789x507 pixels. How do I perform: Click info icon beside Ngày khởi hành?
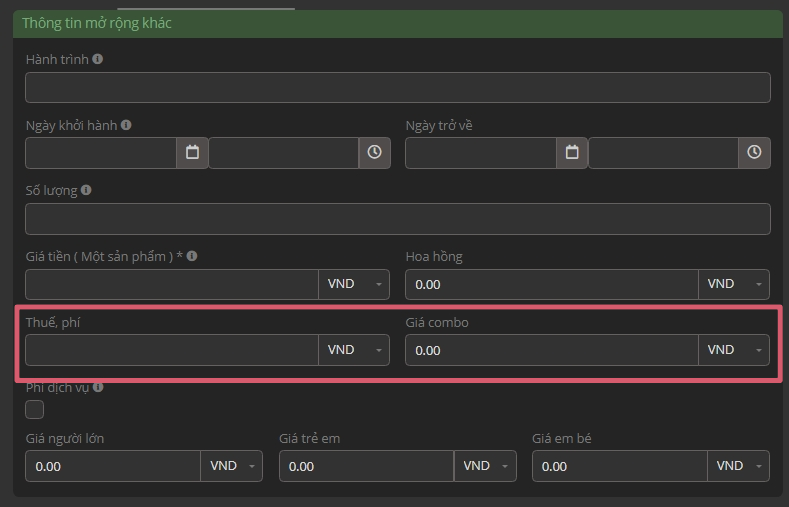click(x=126, y=125)
